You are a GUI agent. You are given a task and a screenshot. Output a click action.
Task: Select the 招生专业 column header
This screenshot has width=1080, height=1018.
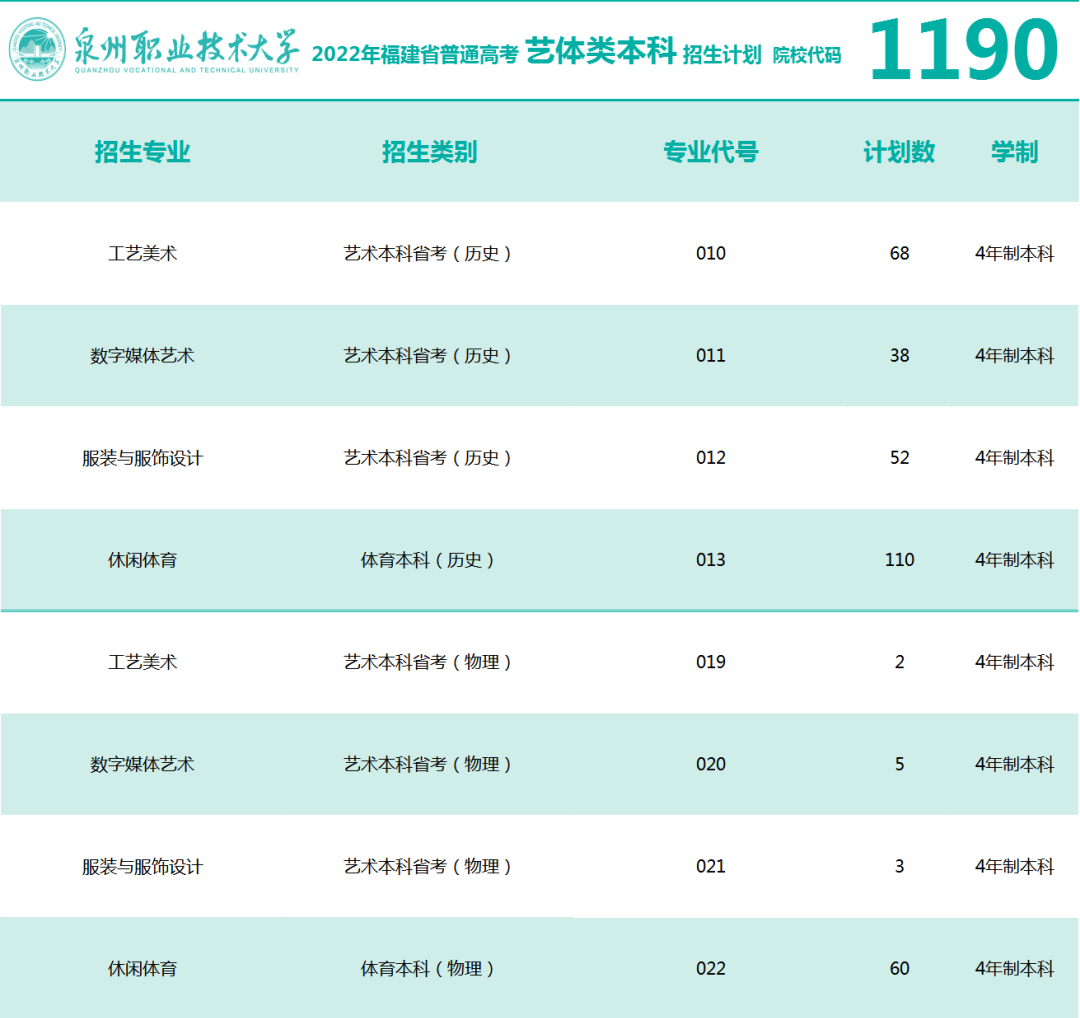tap(143, 152)
